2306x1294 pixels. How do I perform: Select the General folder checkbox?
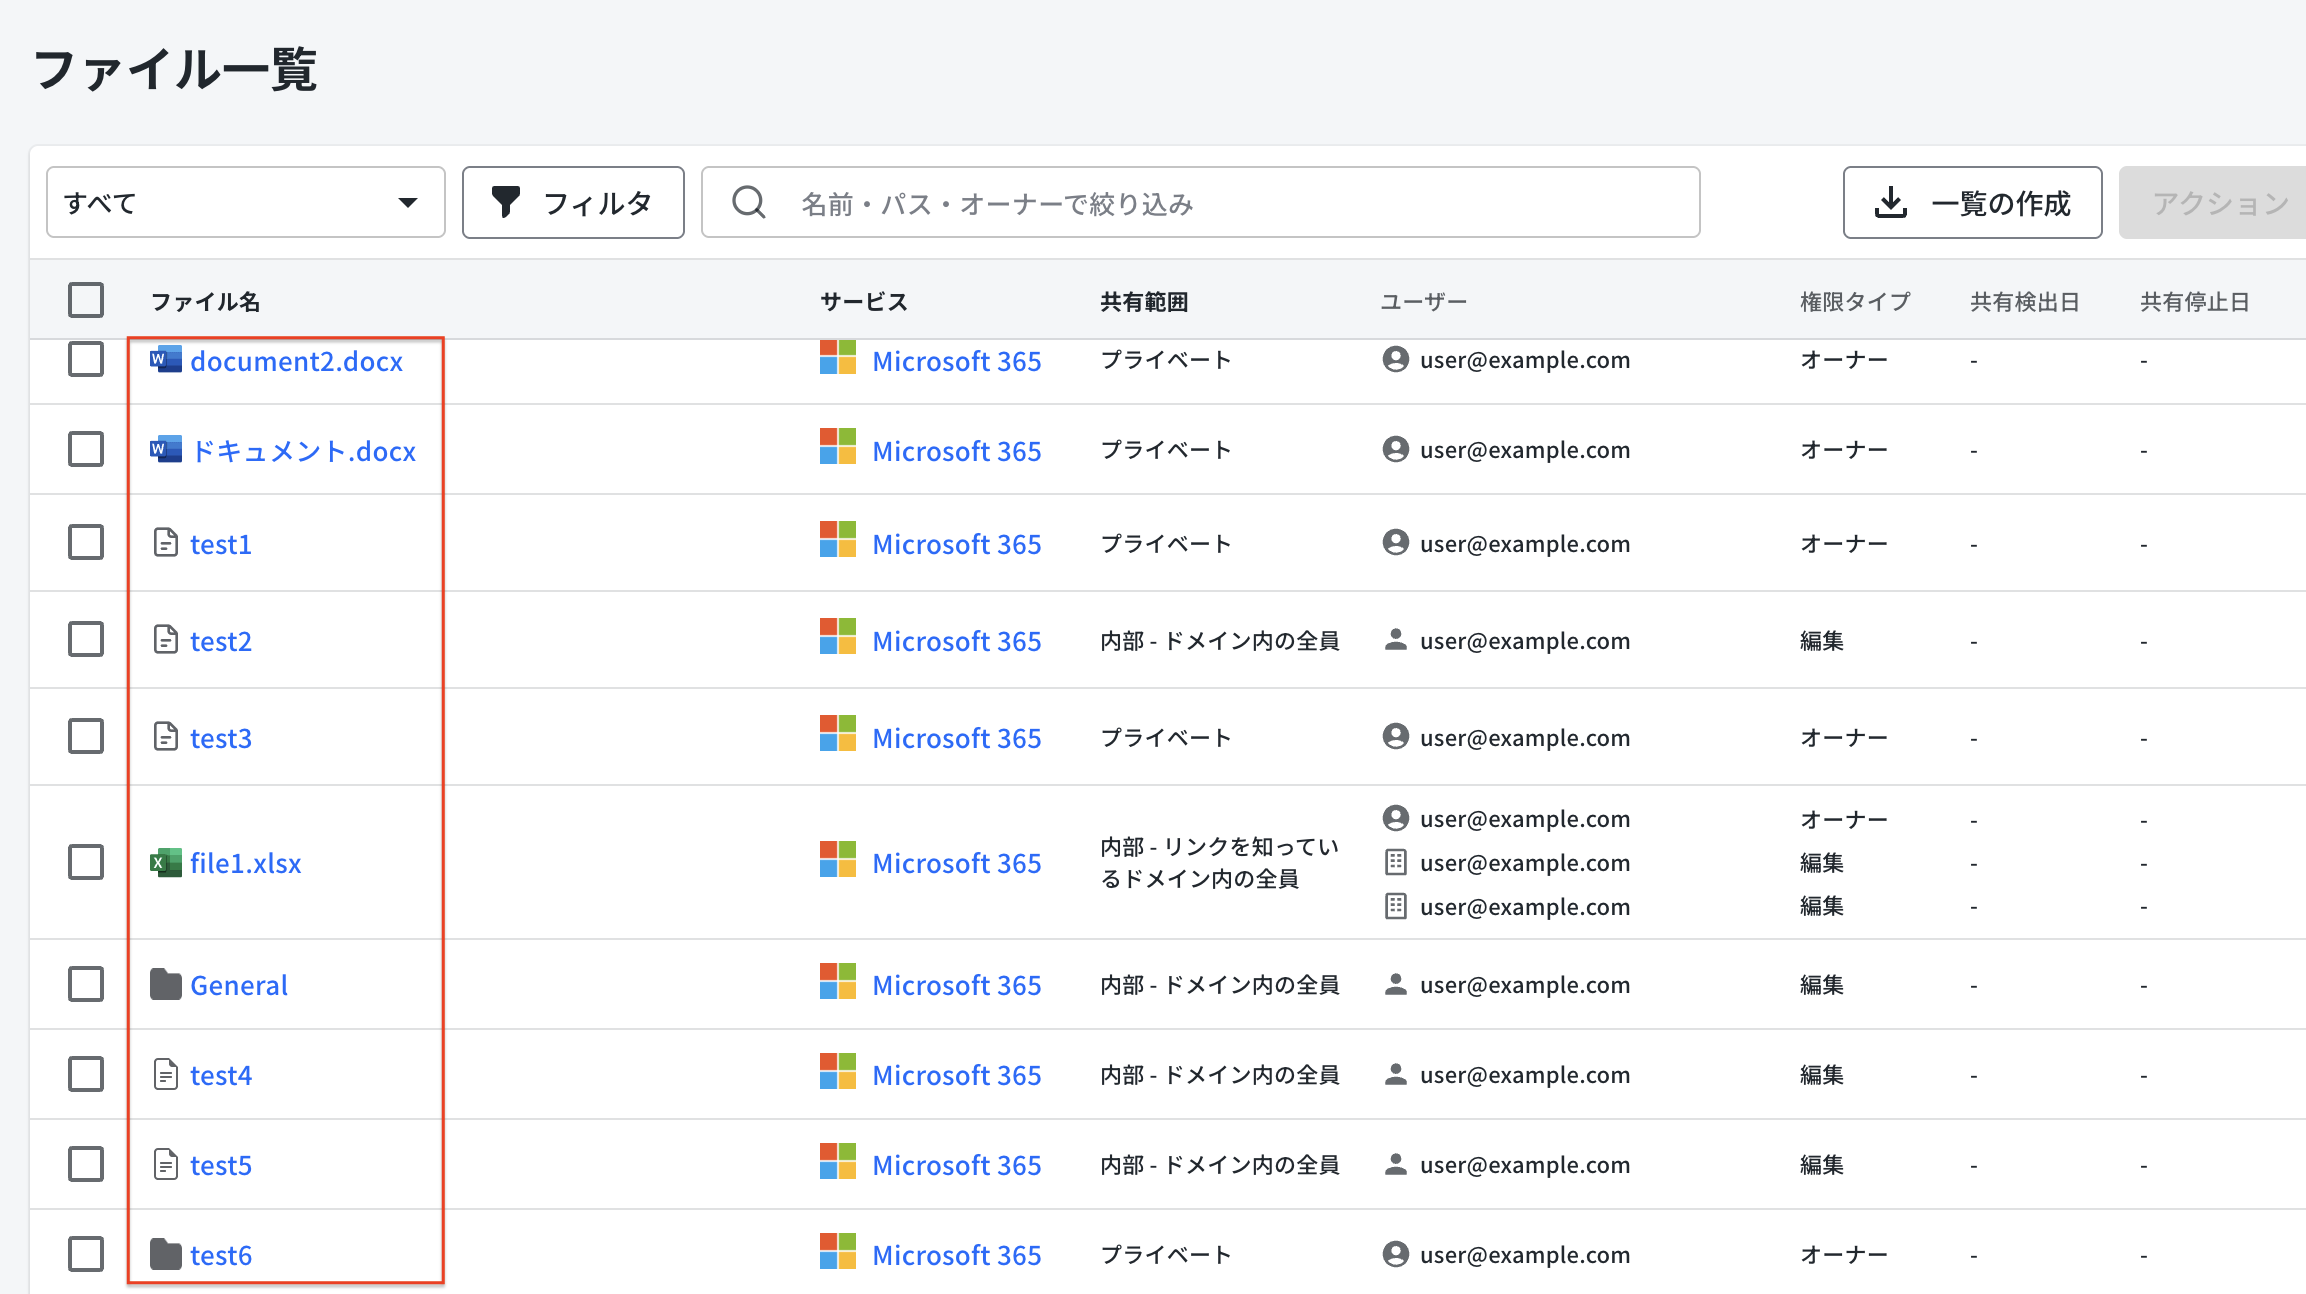[x=86, y=984]
